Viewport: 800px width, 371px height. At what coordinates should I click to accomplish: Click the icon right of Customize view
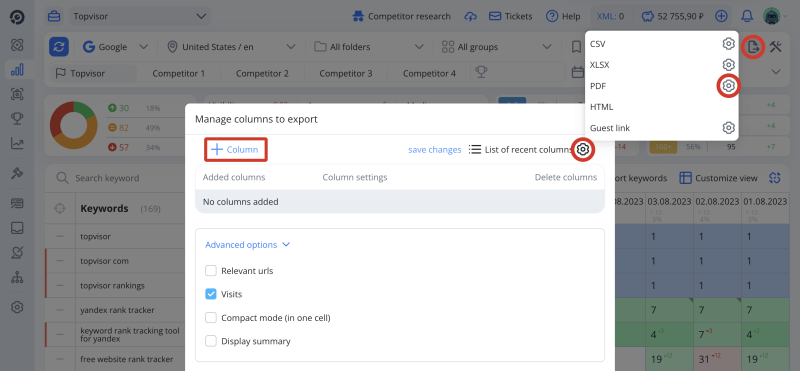coord(776,178)
